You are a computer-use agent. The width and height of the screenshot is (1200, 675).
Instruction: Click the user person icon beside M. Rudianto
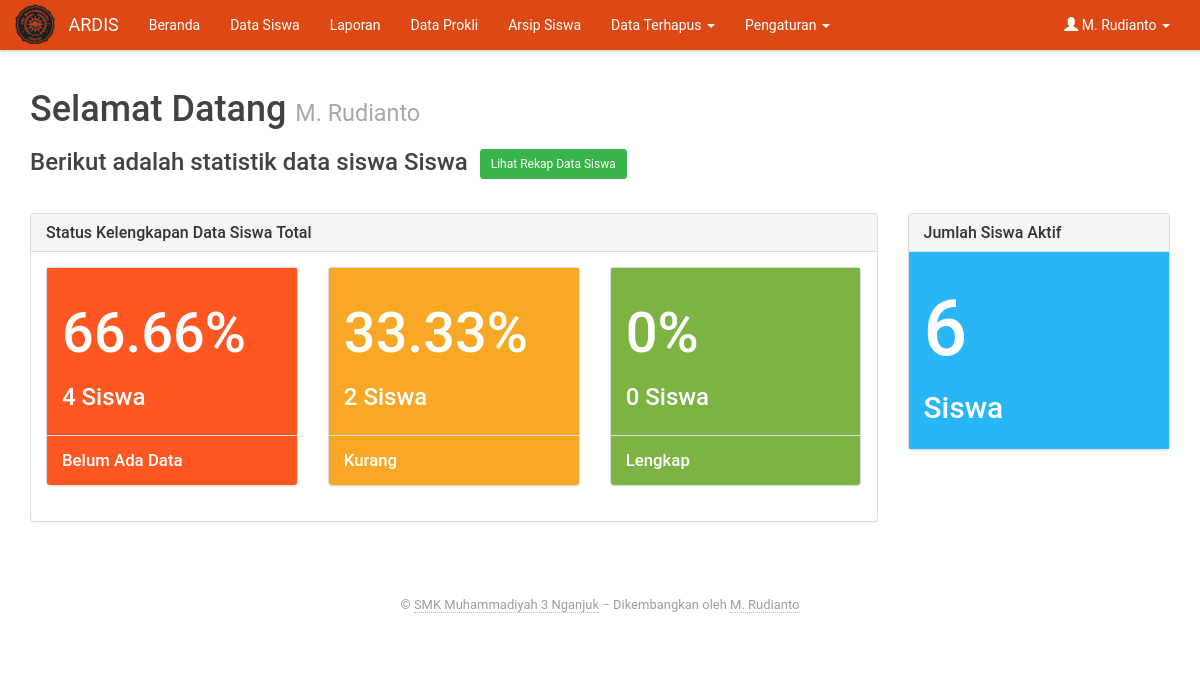tap(1071, 24)
